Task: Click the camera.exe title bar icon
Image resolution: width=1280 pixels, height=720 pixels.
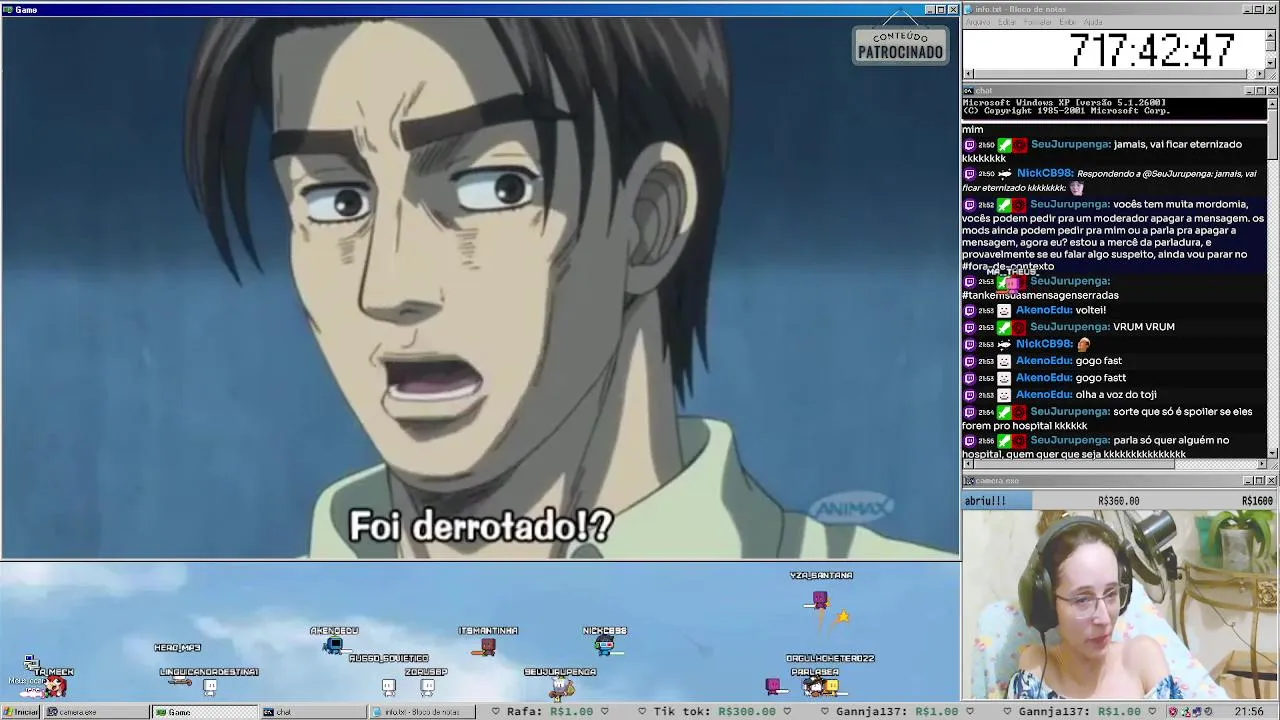Action: point(968,481)
